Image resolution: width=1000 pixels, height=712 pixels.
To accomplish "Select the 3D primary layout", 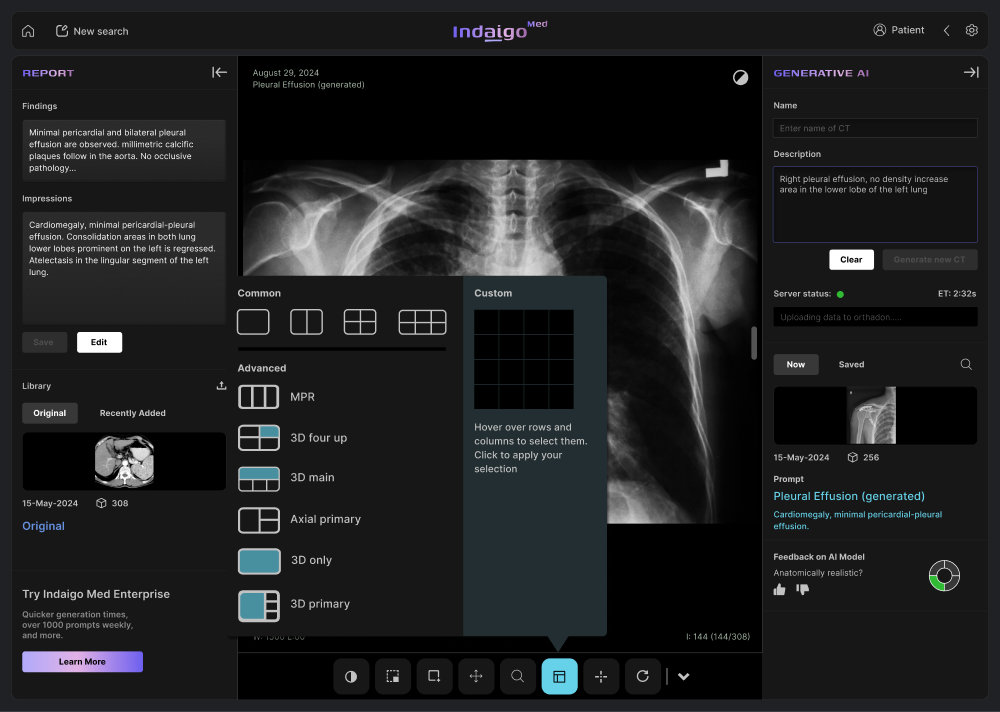I will (x=294, y=604).
